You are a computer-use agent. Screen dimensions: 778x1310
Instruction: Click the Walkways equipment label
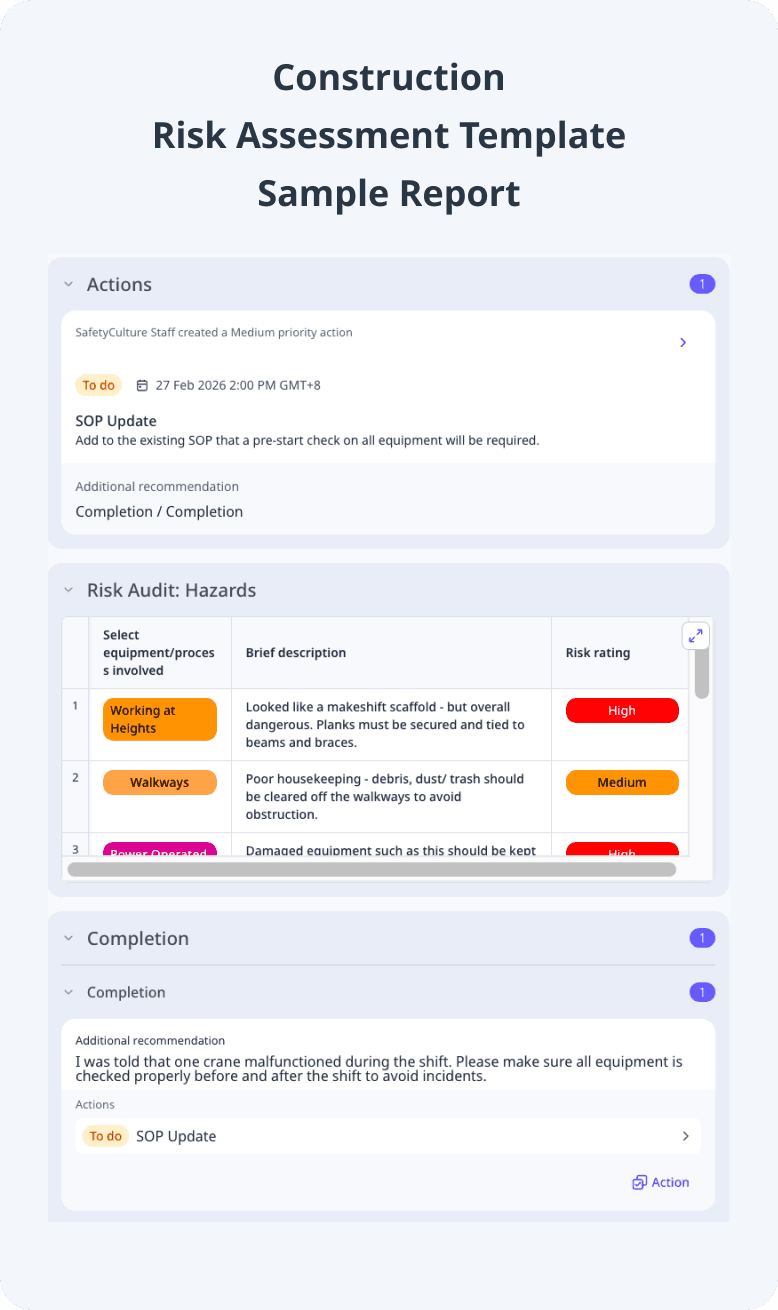[159, 782]
